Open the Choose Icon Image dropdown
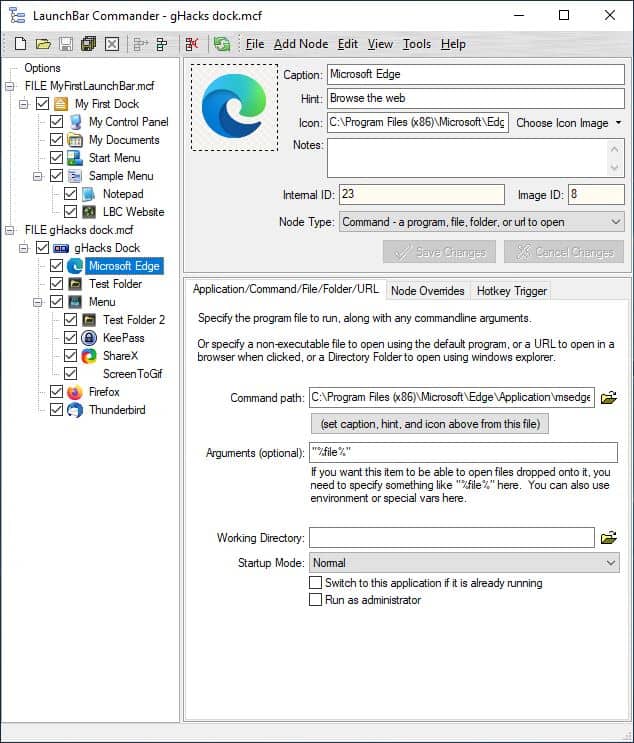634x743 pixels. (569, 123)
